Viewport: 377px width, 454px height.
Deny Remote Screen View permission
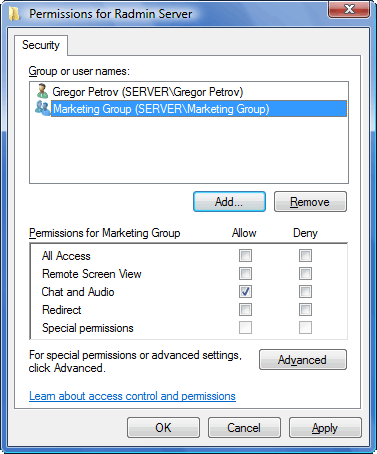pos(305,274)
